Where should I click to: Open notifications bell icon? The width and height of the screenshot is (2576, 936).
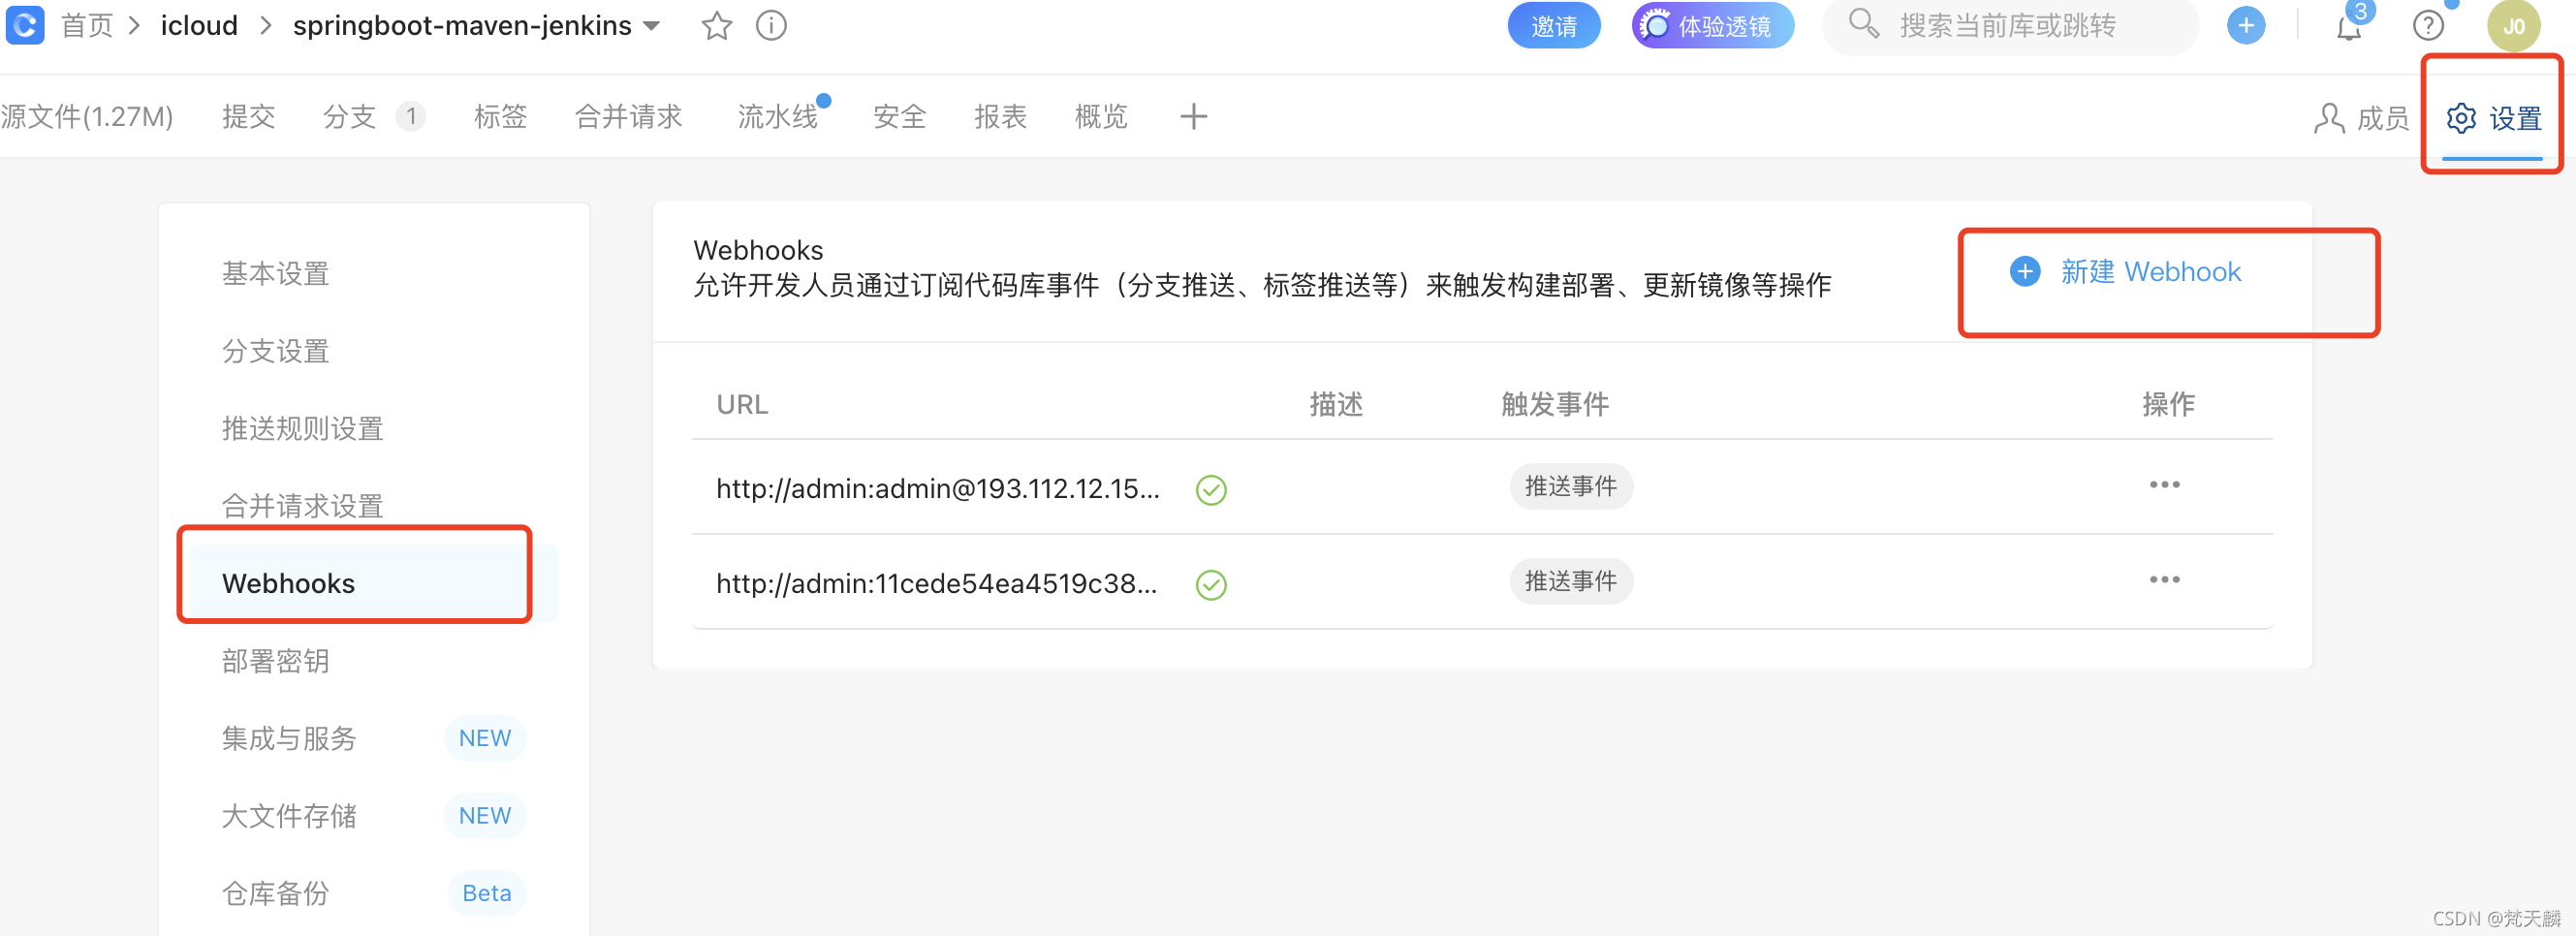2349,26
